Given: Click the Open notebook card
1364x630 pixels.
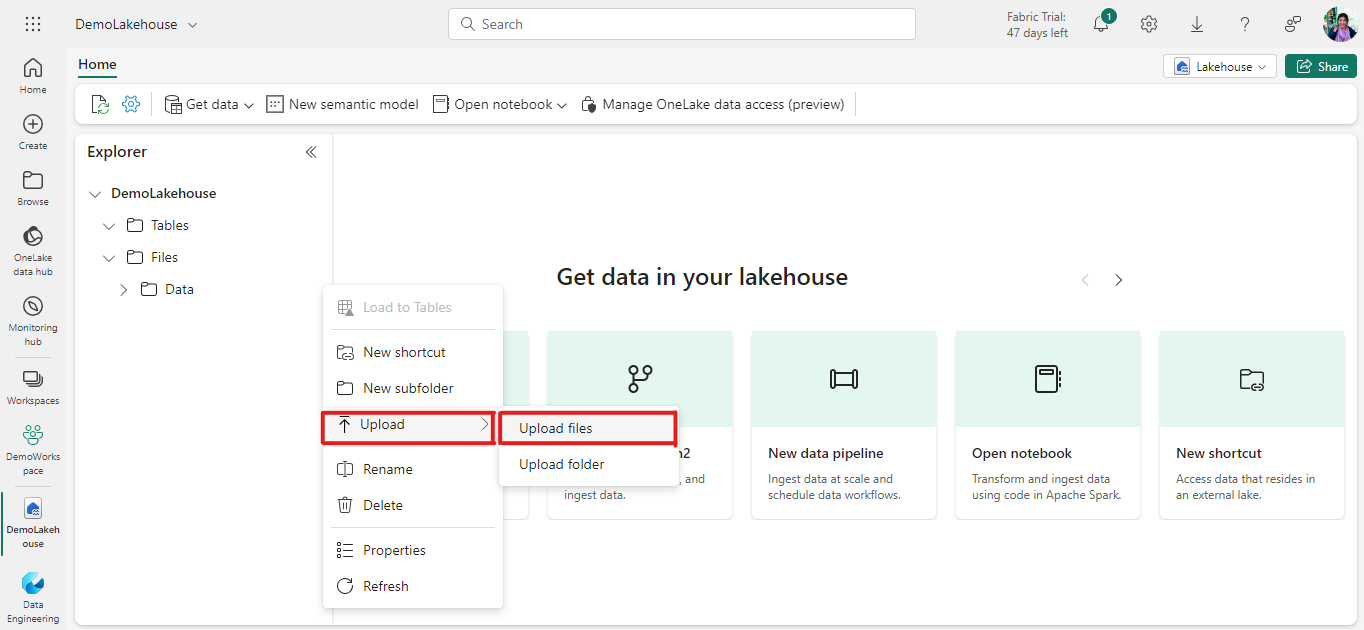Looking at the screenshot, I should (x=1048, y=425).
